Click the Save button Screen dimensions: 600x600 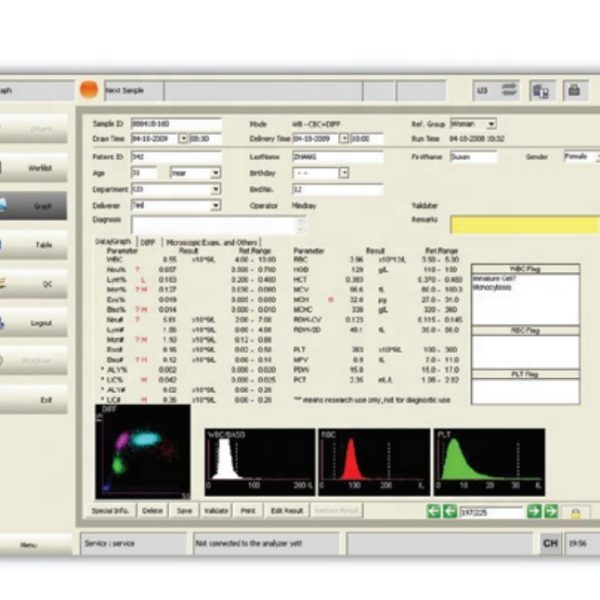[184, 511]
